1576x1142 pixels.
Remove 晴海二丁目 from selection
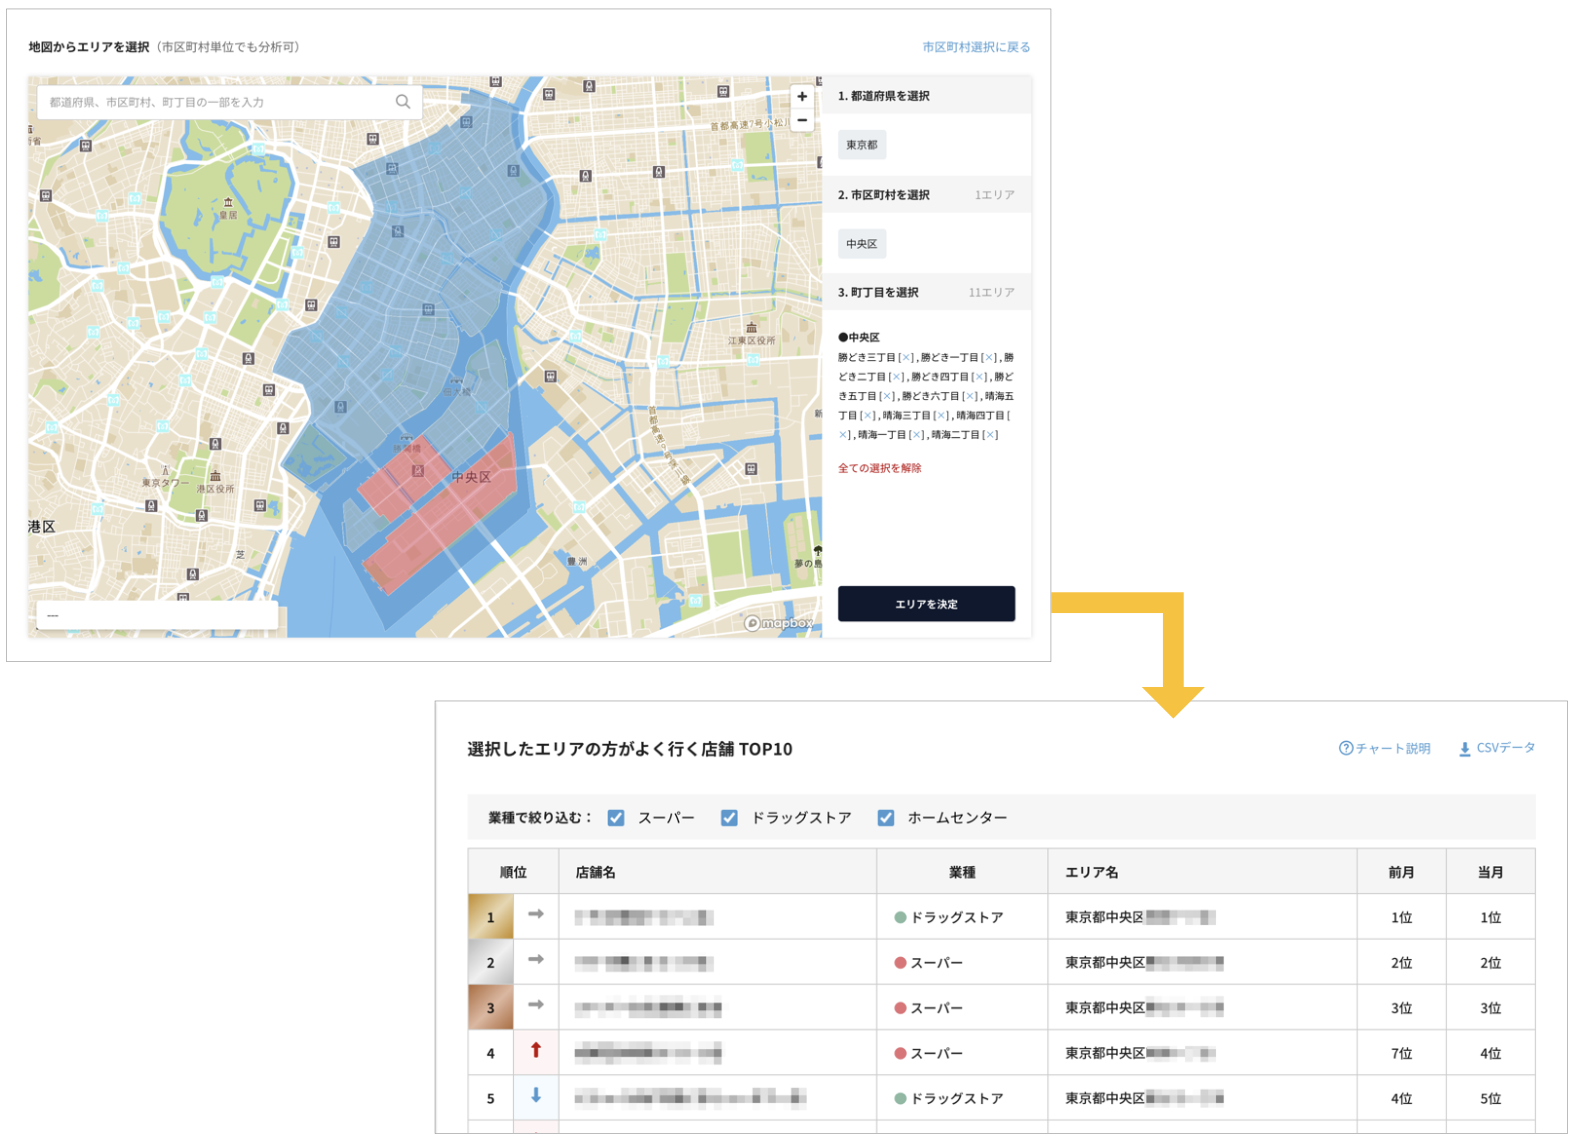tap(990, 435)
